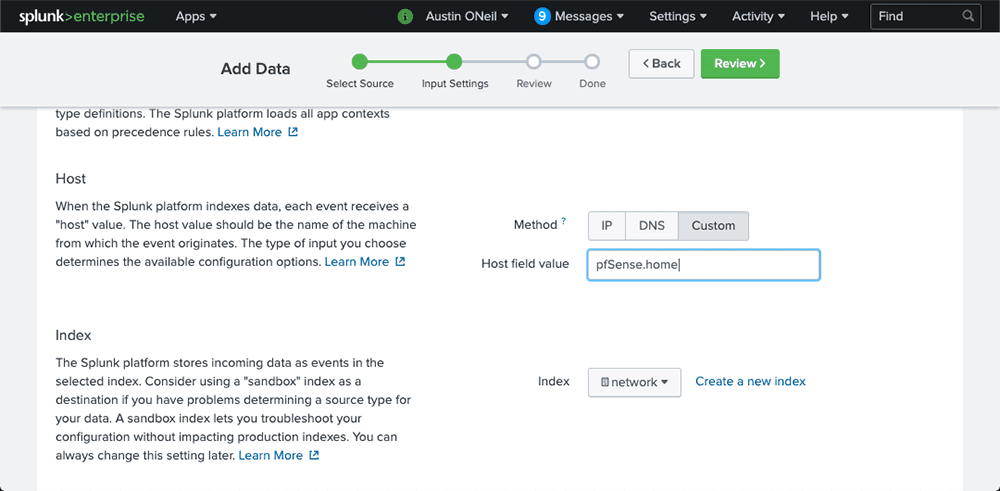
Task: Click the help question mark beside Method
Action: click(x=564, y=221)
